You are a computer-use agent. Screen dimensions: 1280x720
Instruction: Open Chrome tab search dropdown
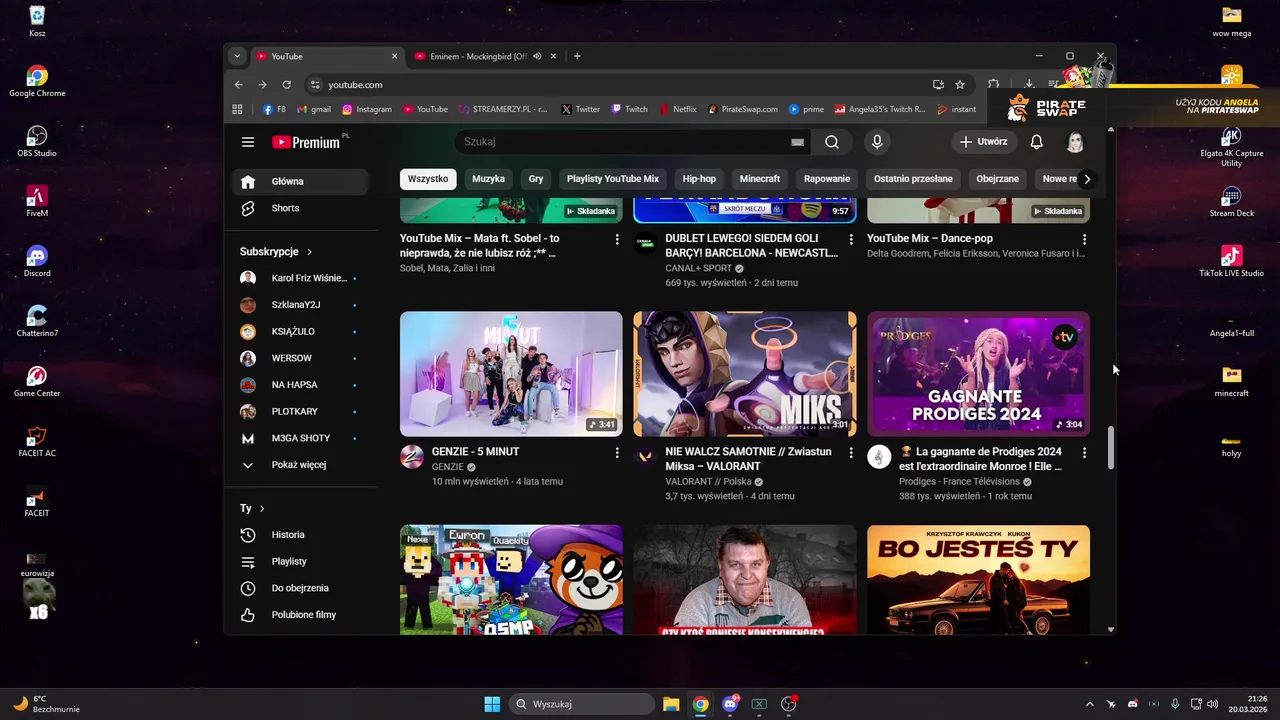click(x=237, y=56)
